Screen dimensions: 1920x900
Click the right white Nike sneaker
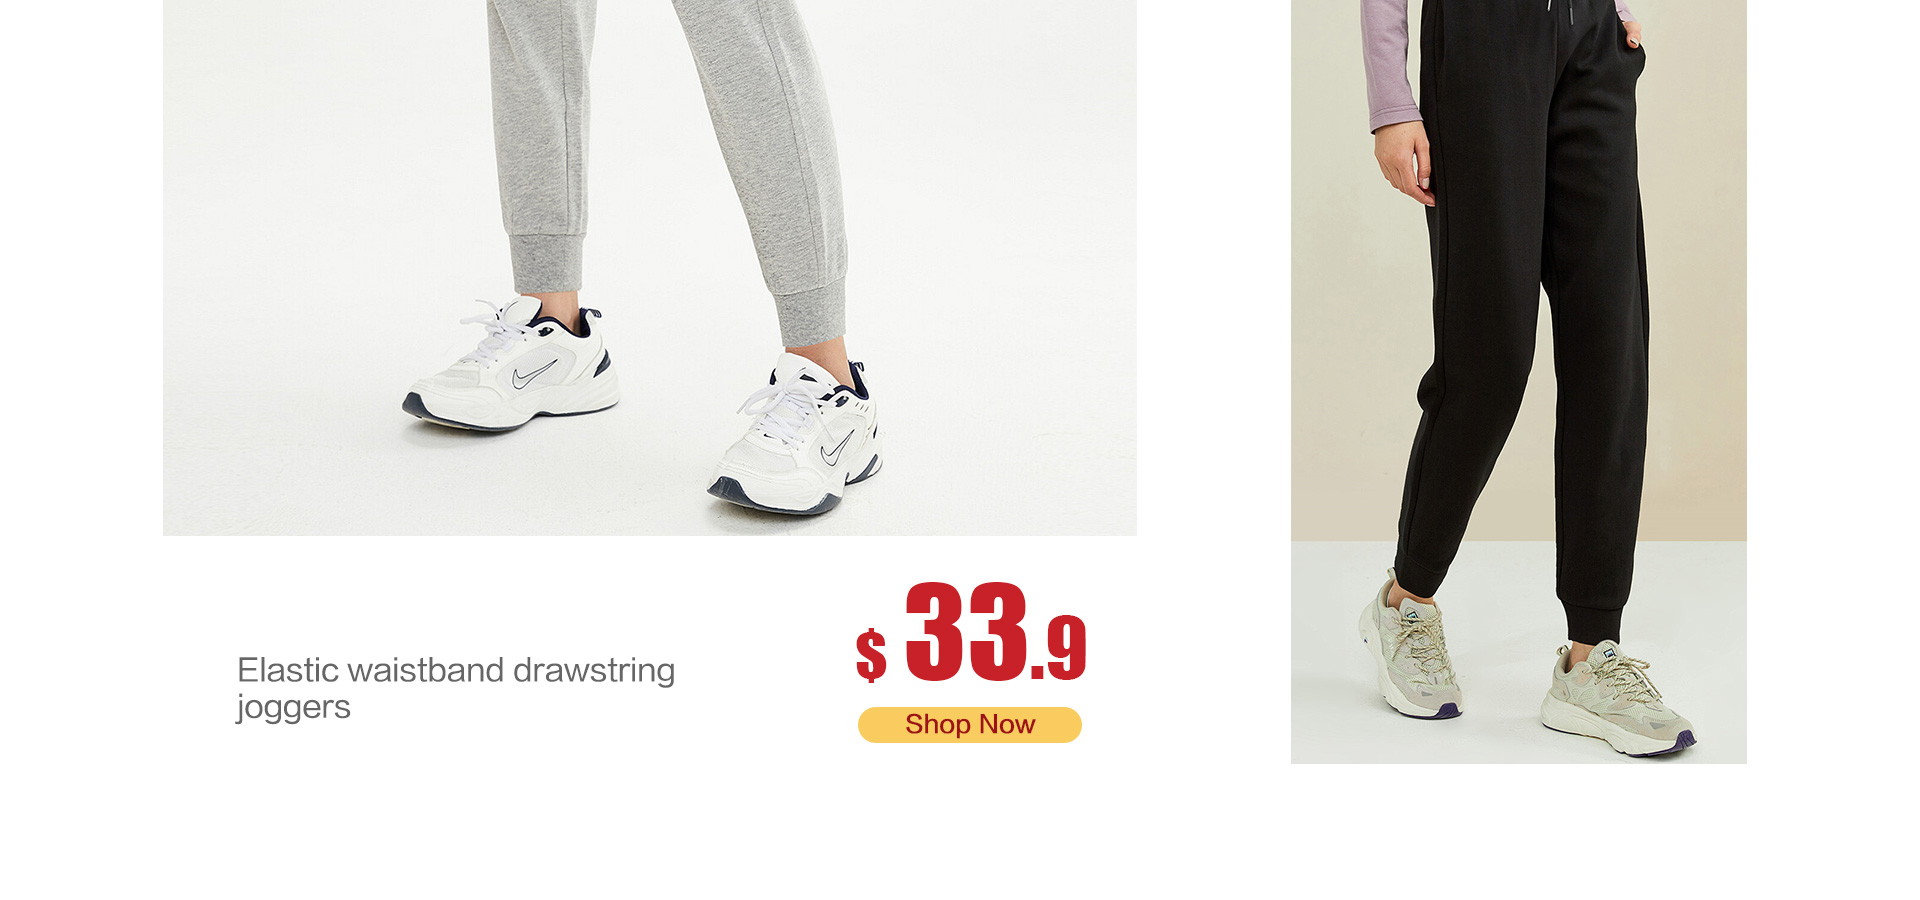796,436
